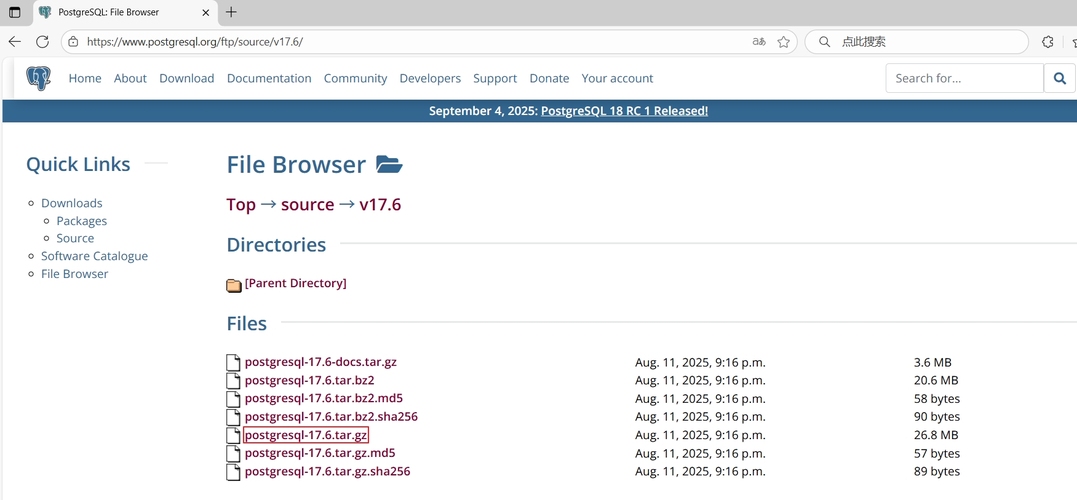
Task: Open the Community navigation item
Action: [x=355, y=78]
